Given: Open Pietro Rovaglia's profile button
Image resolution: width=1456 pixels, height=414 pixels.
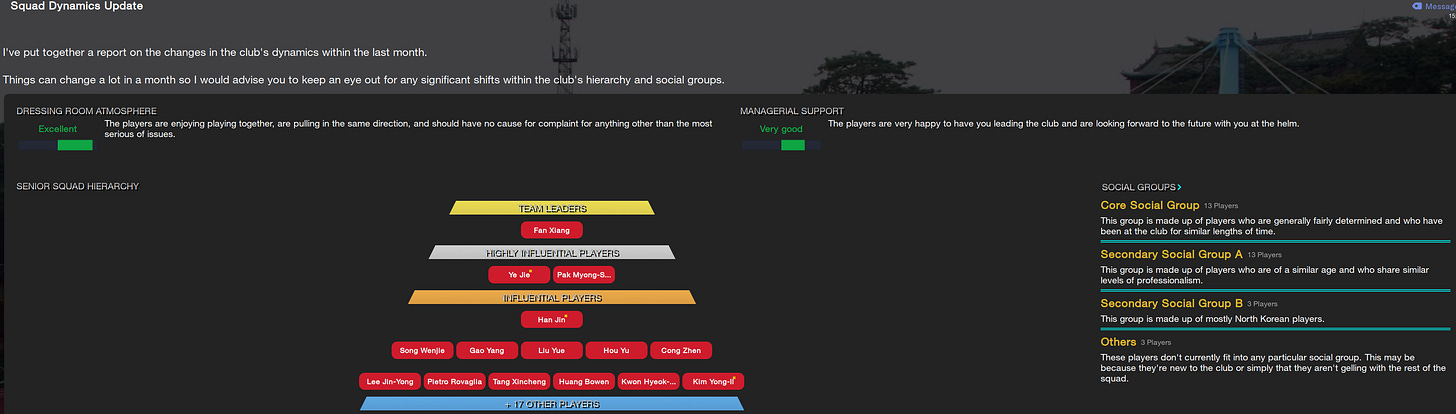Looking at the screenshot, I should point(455,382).
